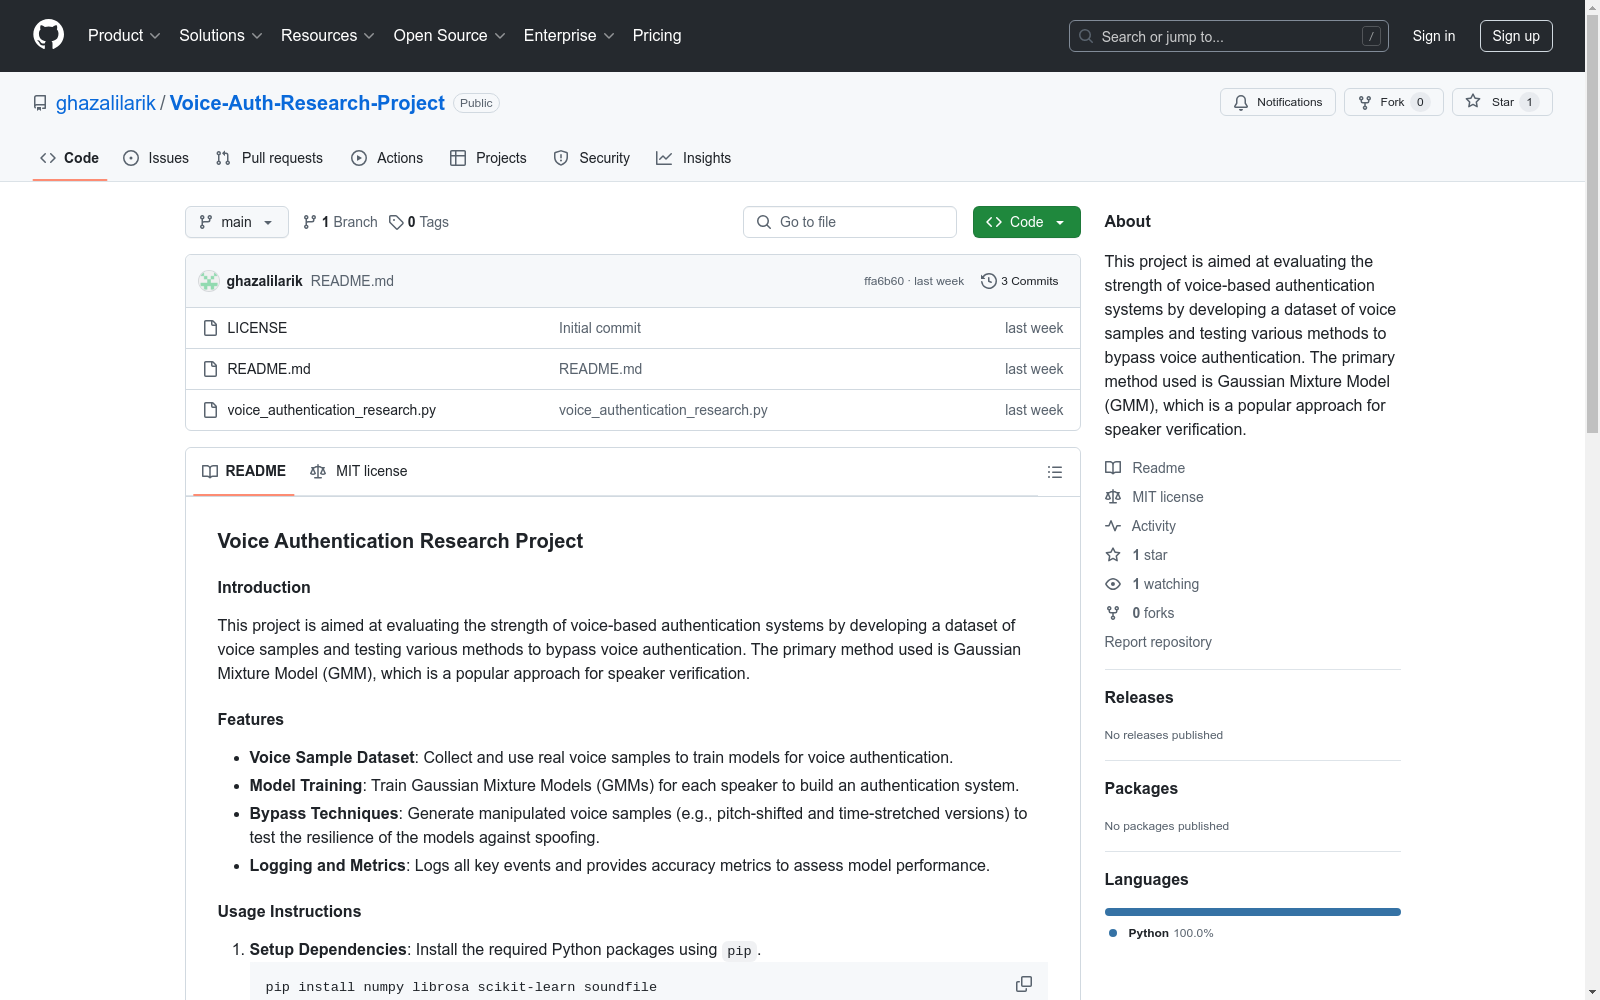Click file icon next to LICENSE

pos(210,328)
